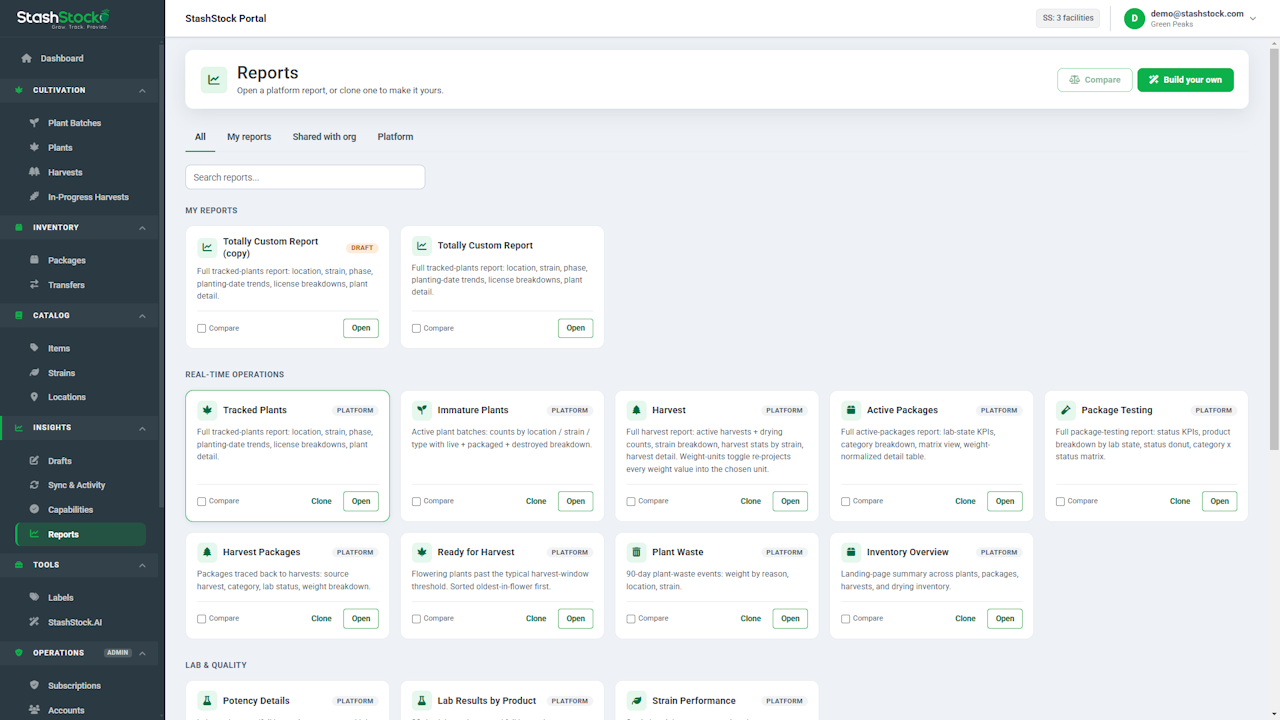The image size is (1280, 720).
Task: Open Reports in the sidebar
Action: tap(81, 534)
